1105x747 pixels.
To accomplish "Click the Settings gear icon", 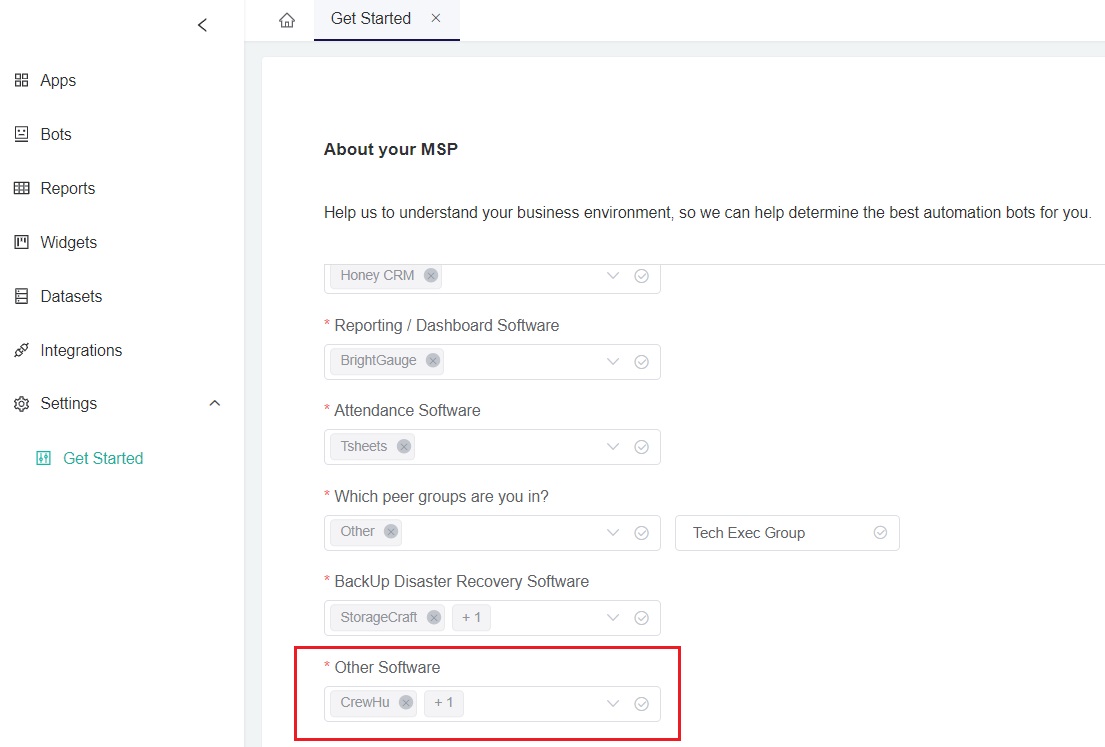I will [x=21, y=404].
